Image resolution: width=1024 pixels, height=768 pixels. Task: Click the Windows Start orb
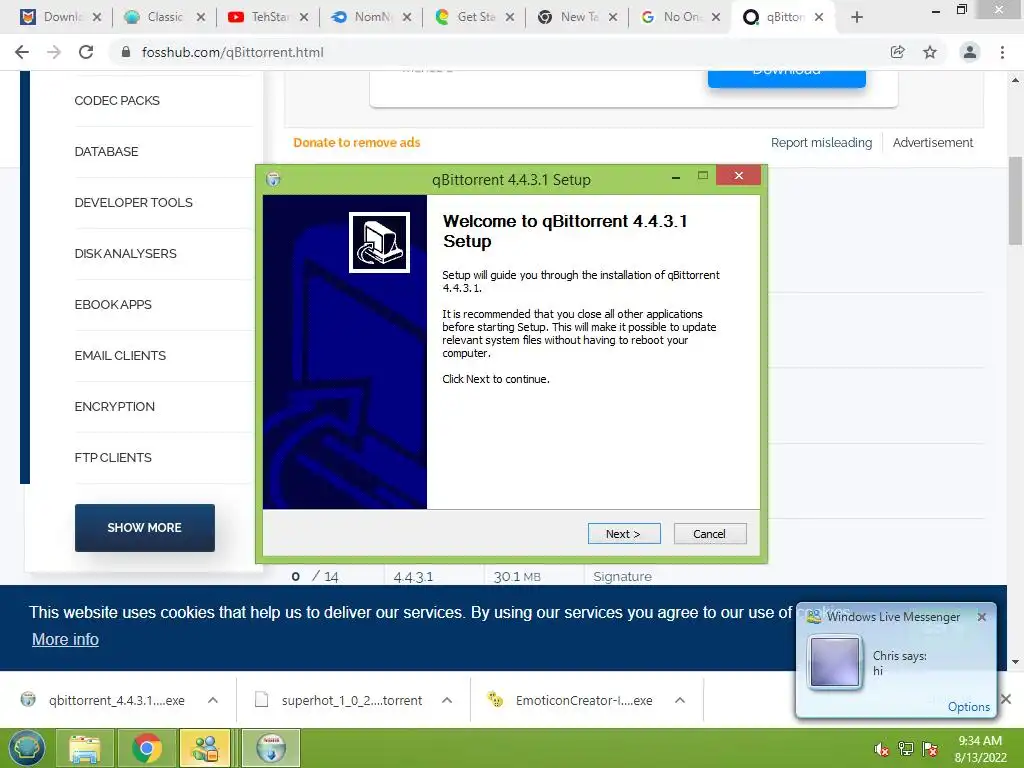pos(26,748)
